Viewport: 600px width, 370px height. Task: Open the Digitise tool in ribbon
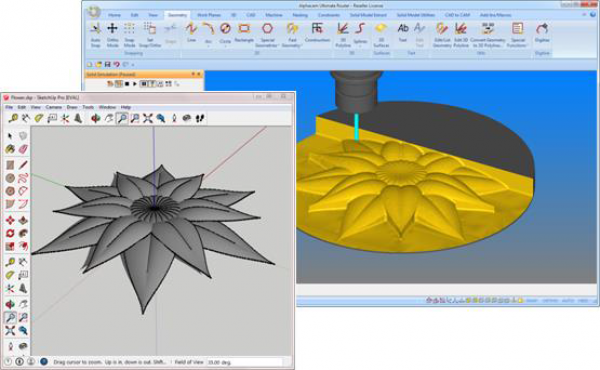point(542,32)
